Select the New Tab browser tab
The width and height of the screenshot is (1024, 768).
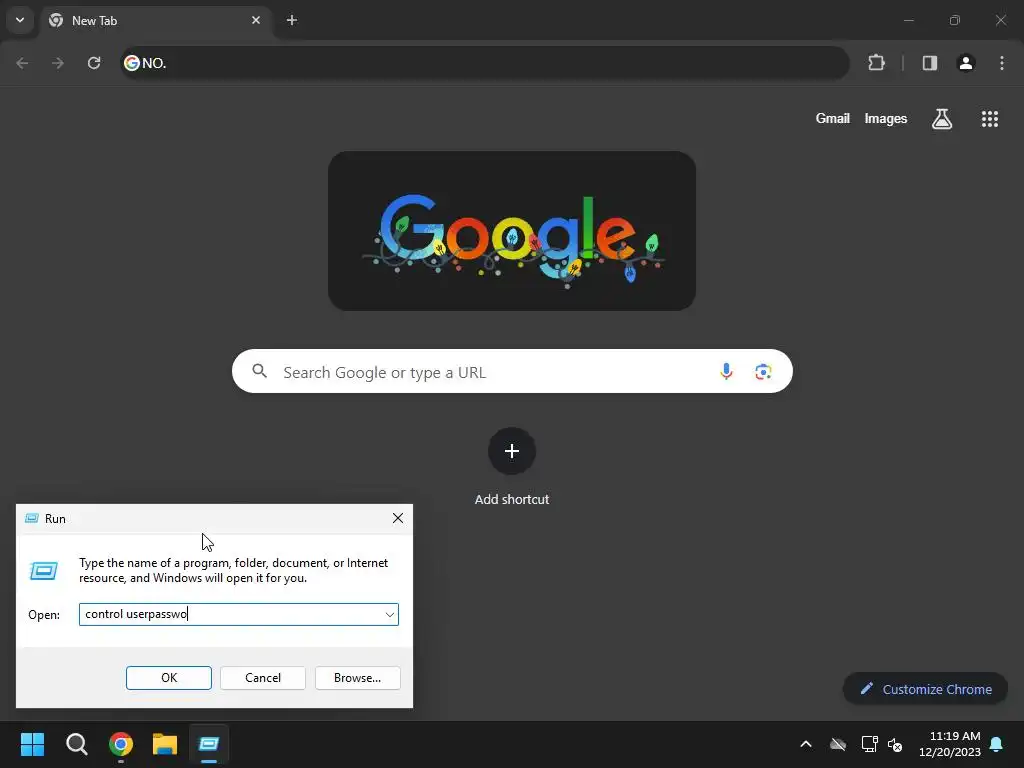[155, 20]
